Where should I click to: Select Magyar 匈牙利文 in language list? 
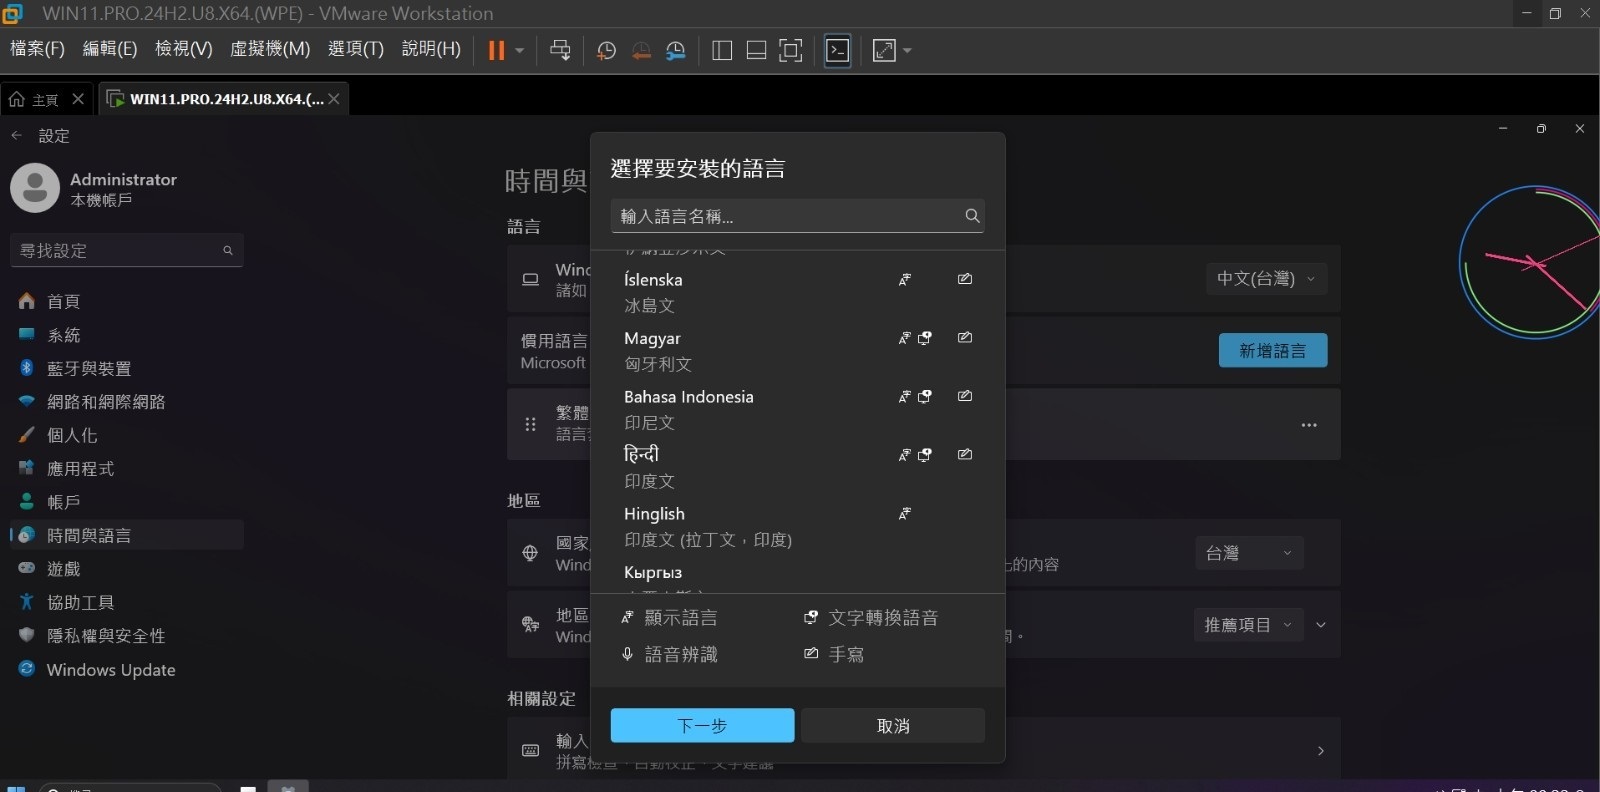[x=797, y=351]
